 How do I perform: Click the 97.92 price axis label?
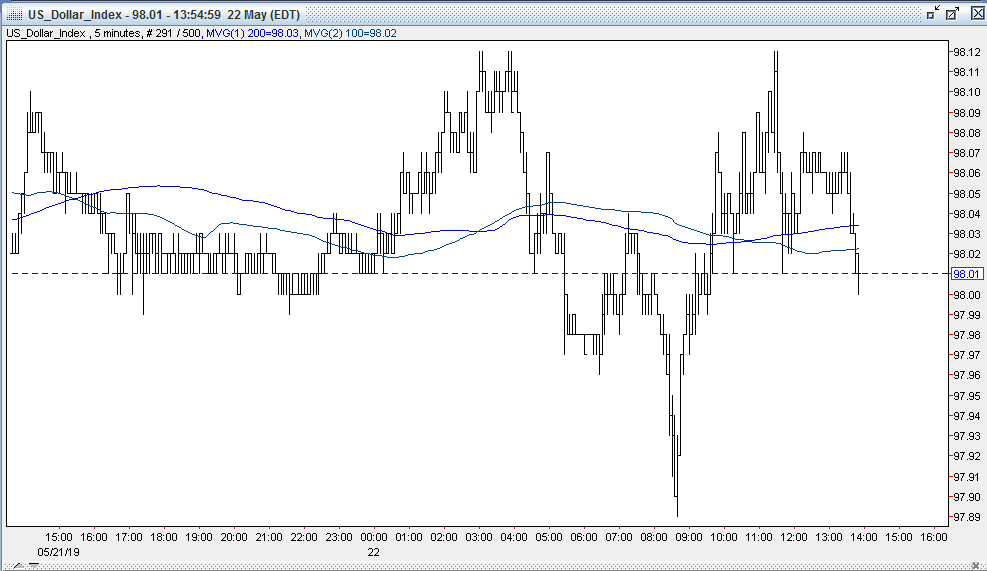[966, 456]
